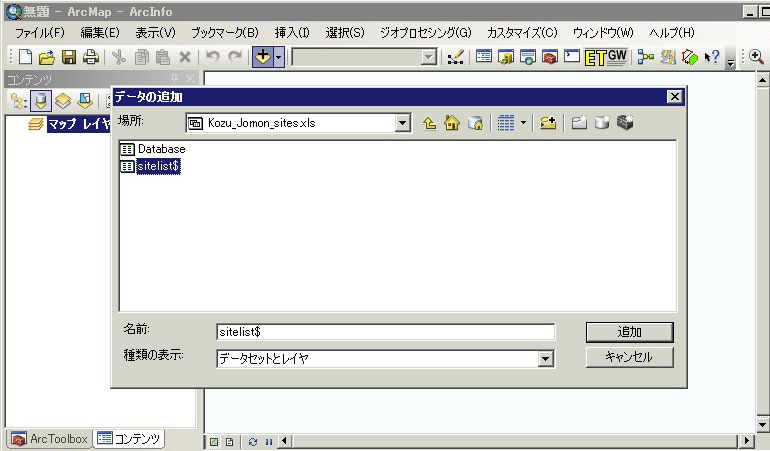Switch to the コンテンツ bottom tab
This screenshot has height=451, width=770.
pyautogui.click(x=128, y=438)
